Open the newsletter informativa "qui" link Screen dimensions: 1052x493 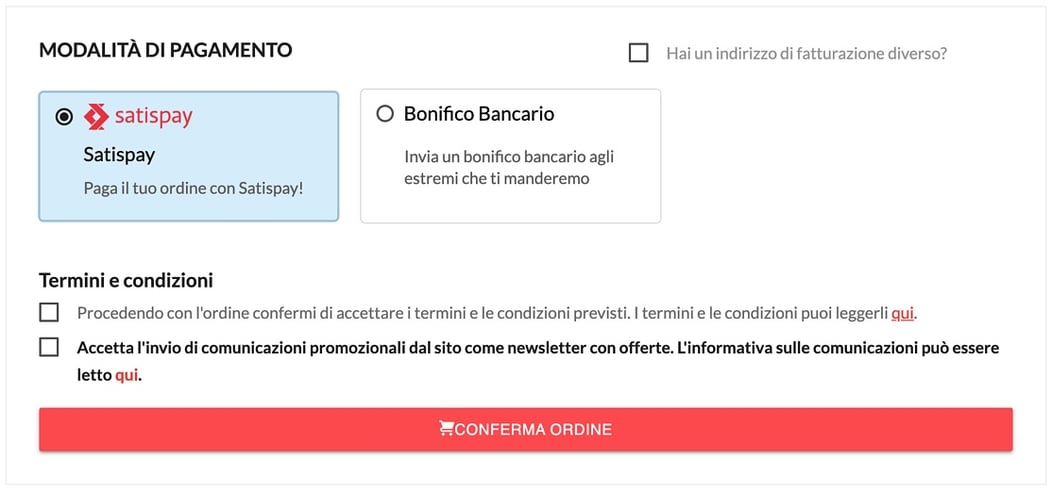[127, 376]
